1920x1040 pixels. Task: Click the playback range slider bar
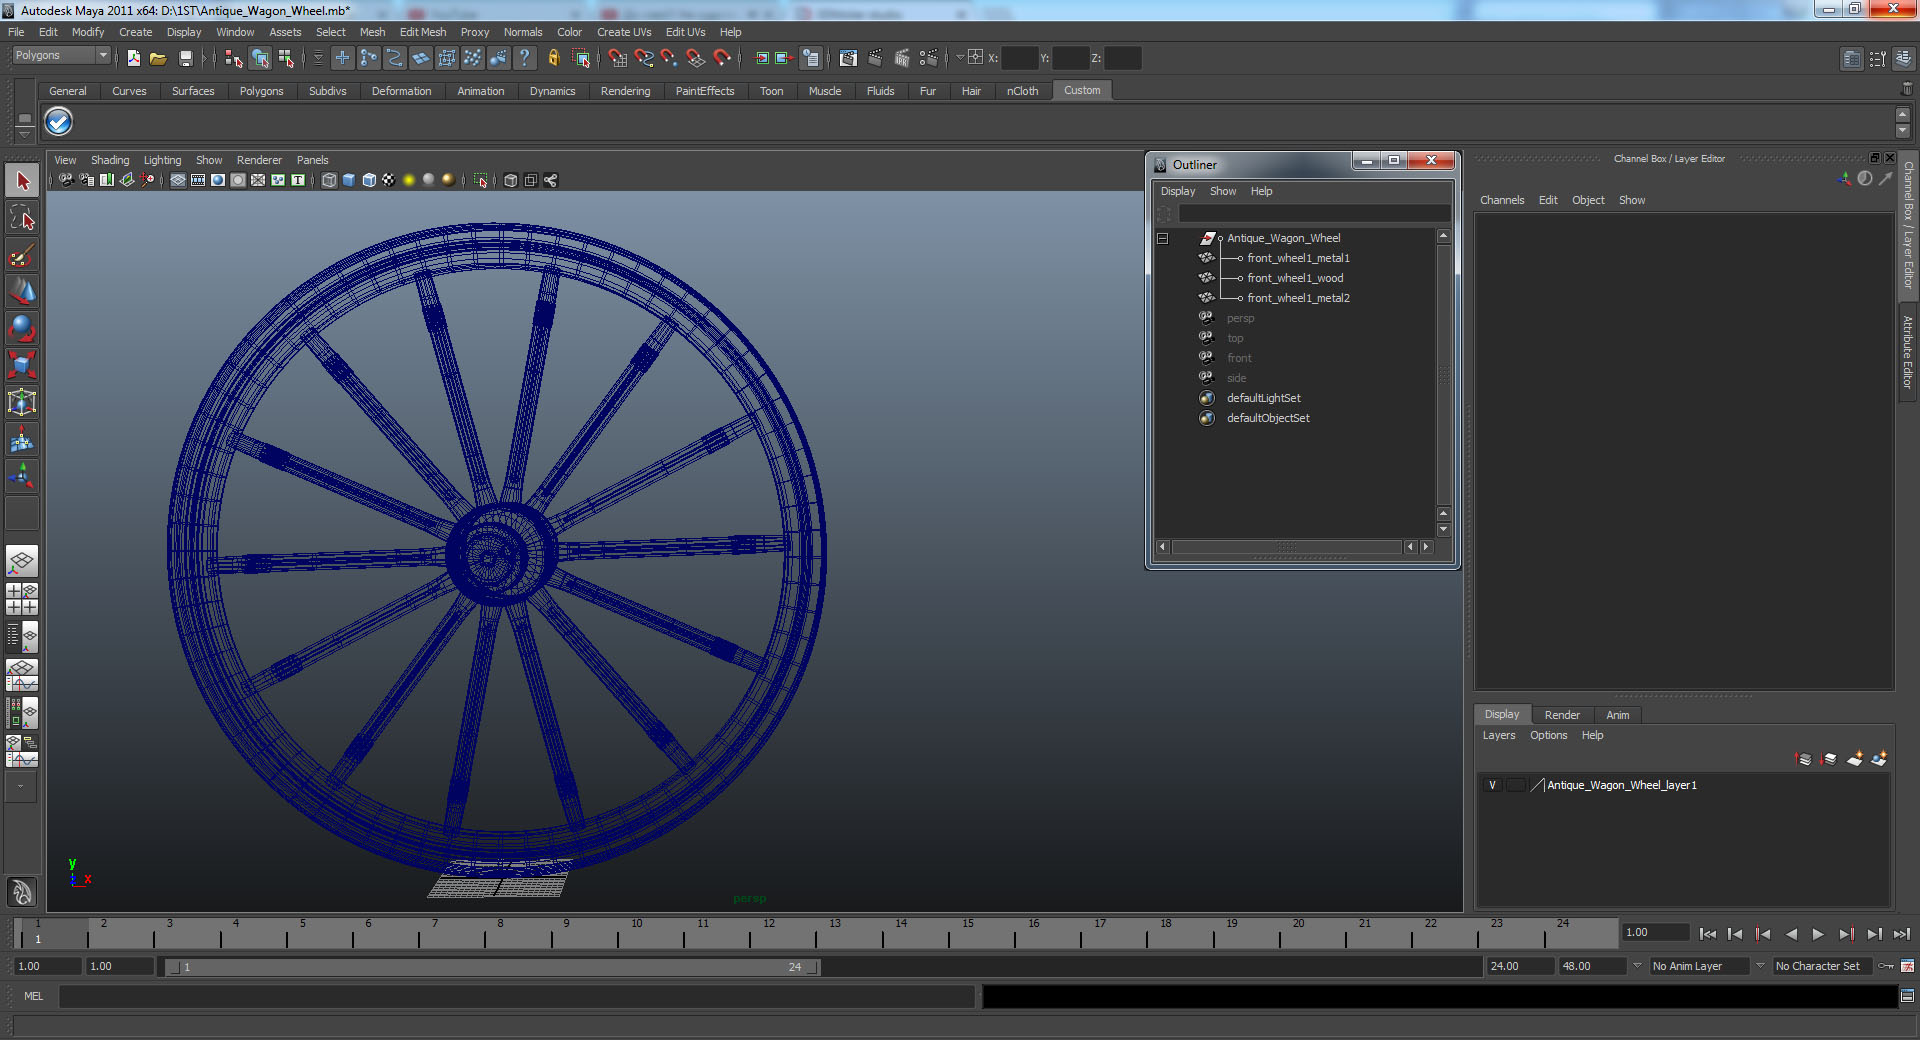click(x=491, y=967)
